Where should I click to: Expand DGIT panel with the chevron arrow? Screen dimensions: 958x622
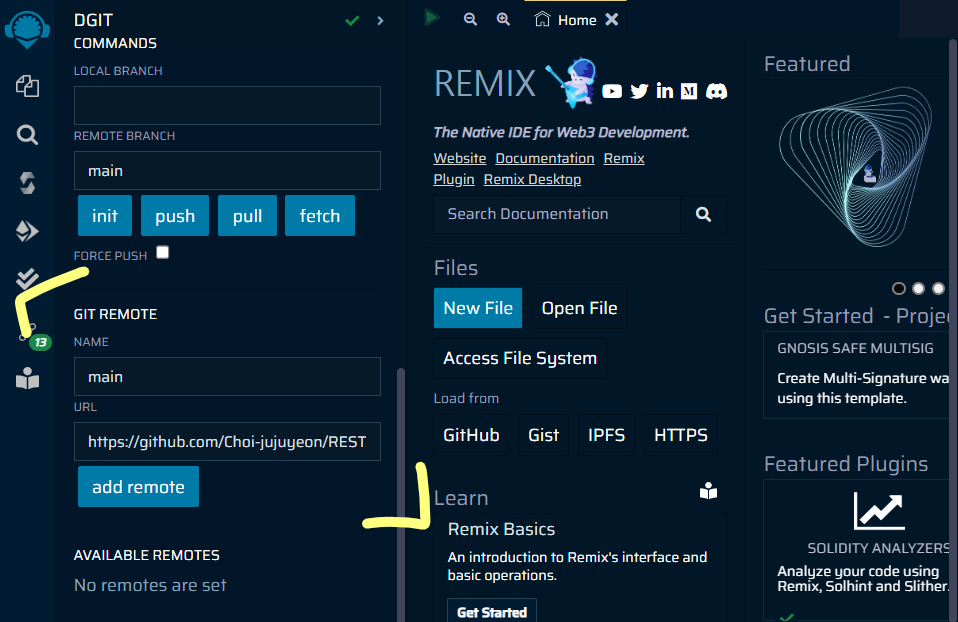[381, 21]
